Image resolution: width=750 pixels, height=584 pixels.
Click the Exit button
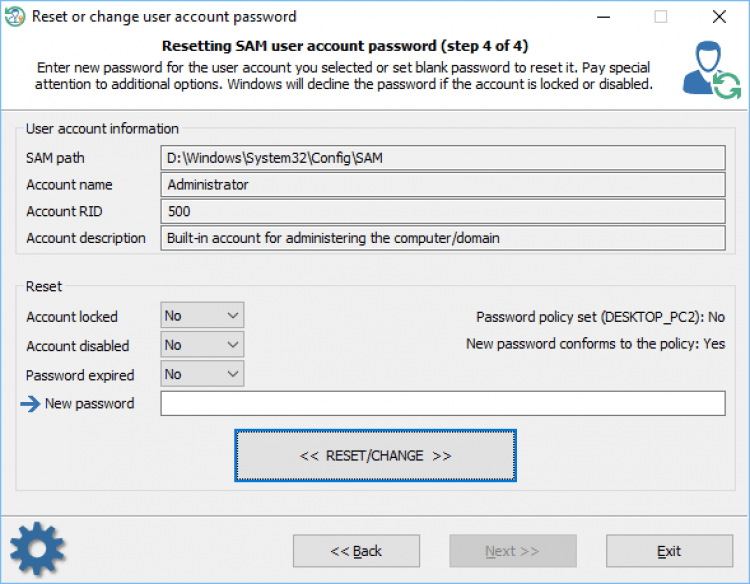click(x=669, y=551)
